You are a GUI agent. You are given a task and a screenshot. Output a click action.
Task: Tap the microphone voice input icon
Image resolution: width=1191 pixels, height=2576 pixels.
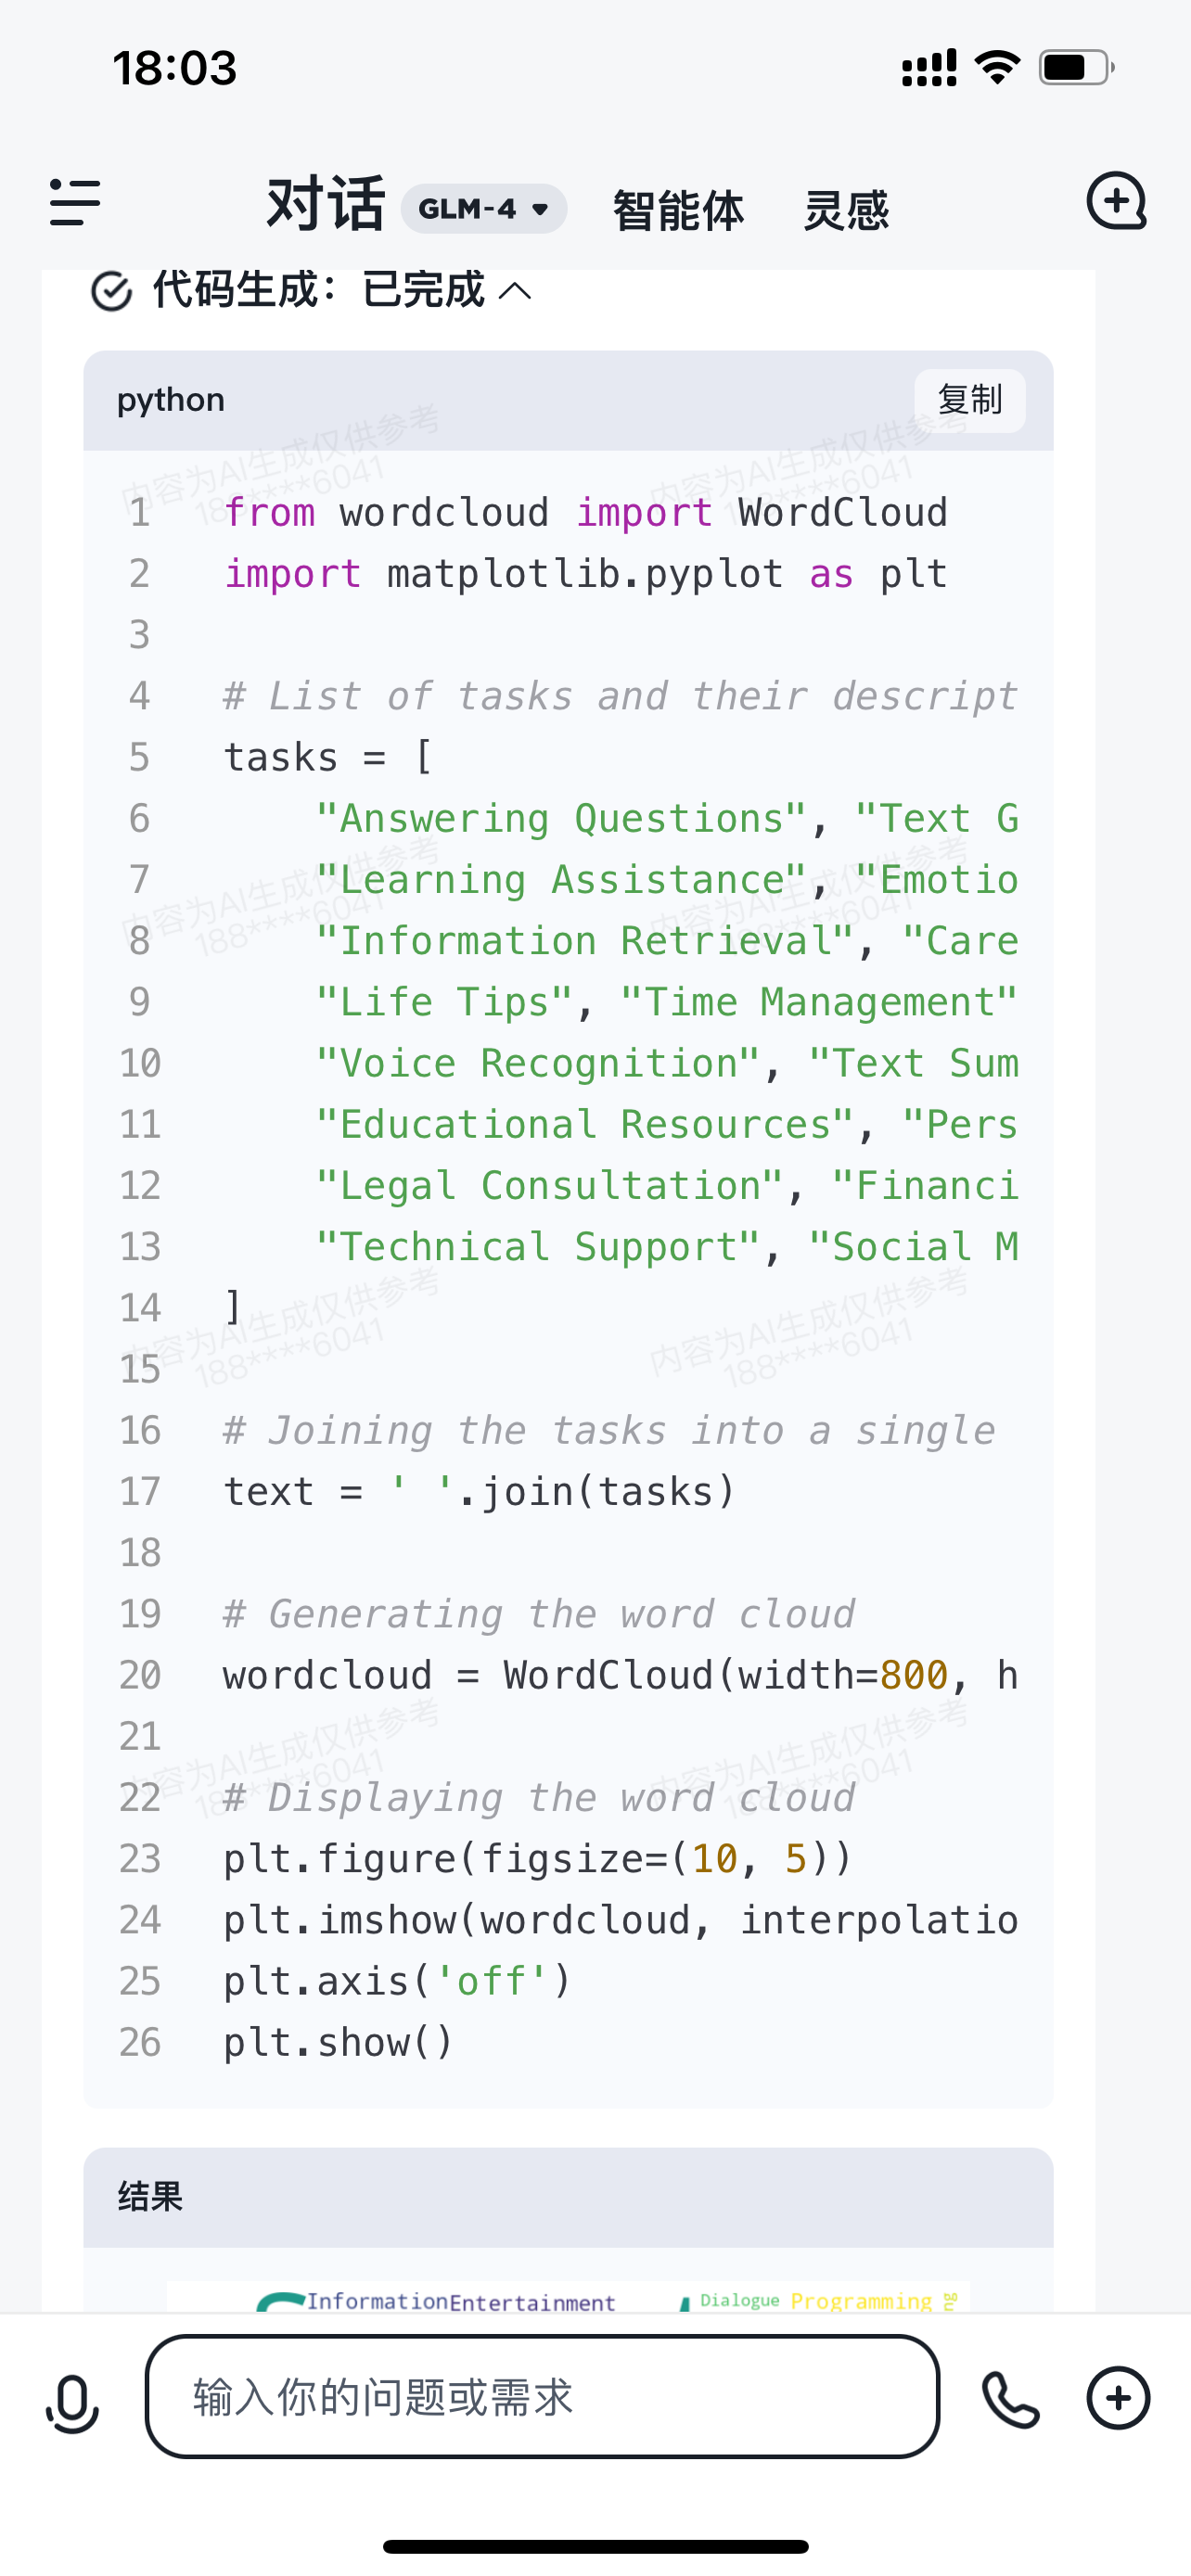point(72,2404)
